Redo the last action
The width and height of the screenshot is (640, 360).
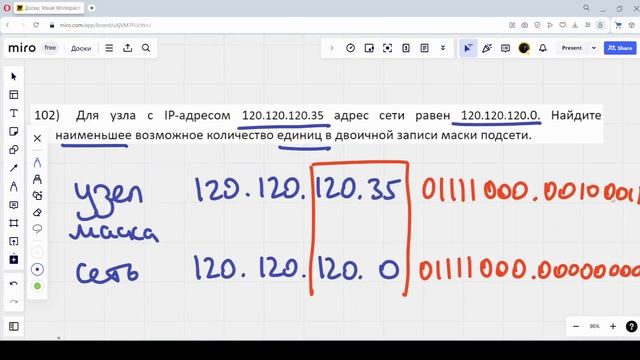tap(13, 302)
